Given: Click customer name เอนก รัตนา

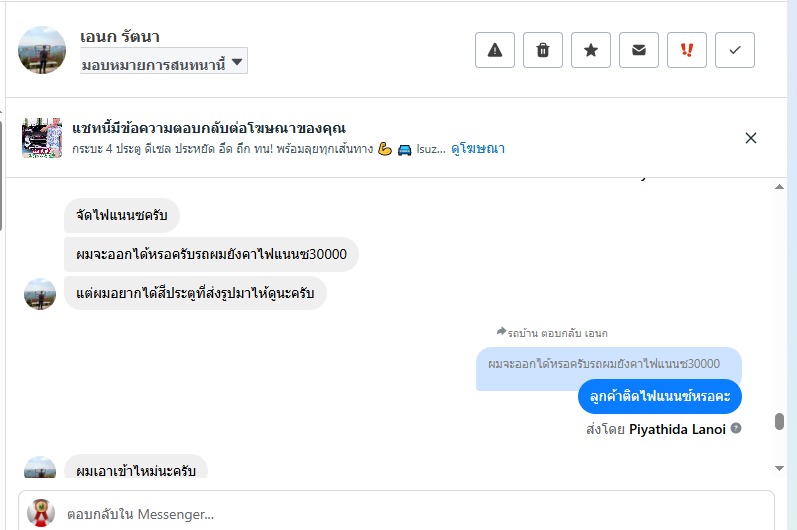Looking at the screenshot, I should (x=120, y=37).
